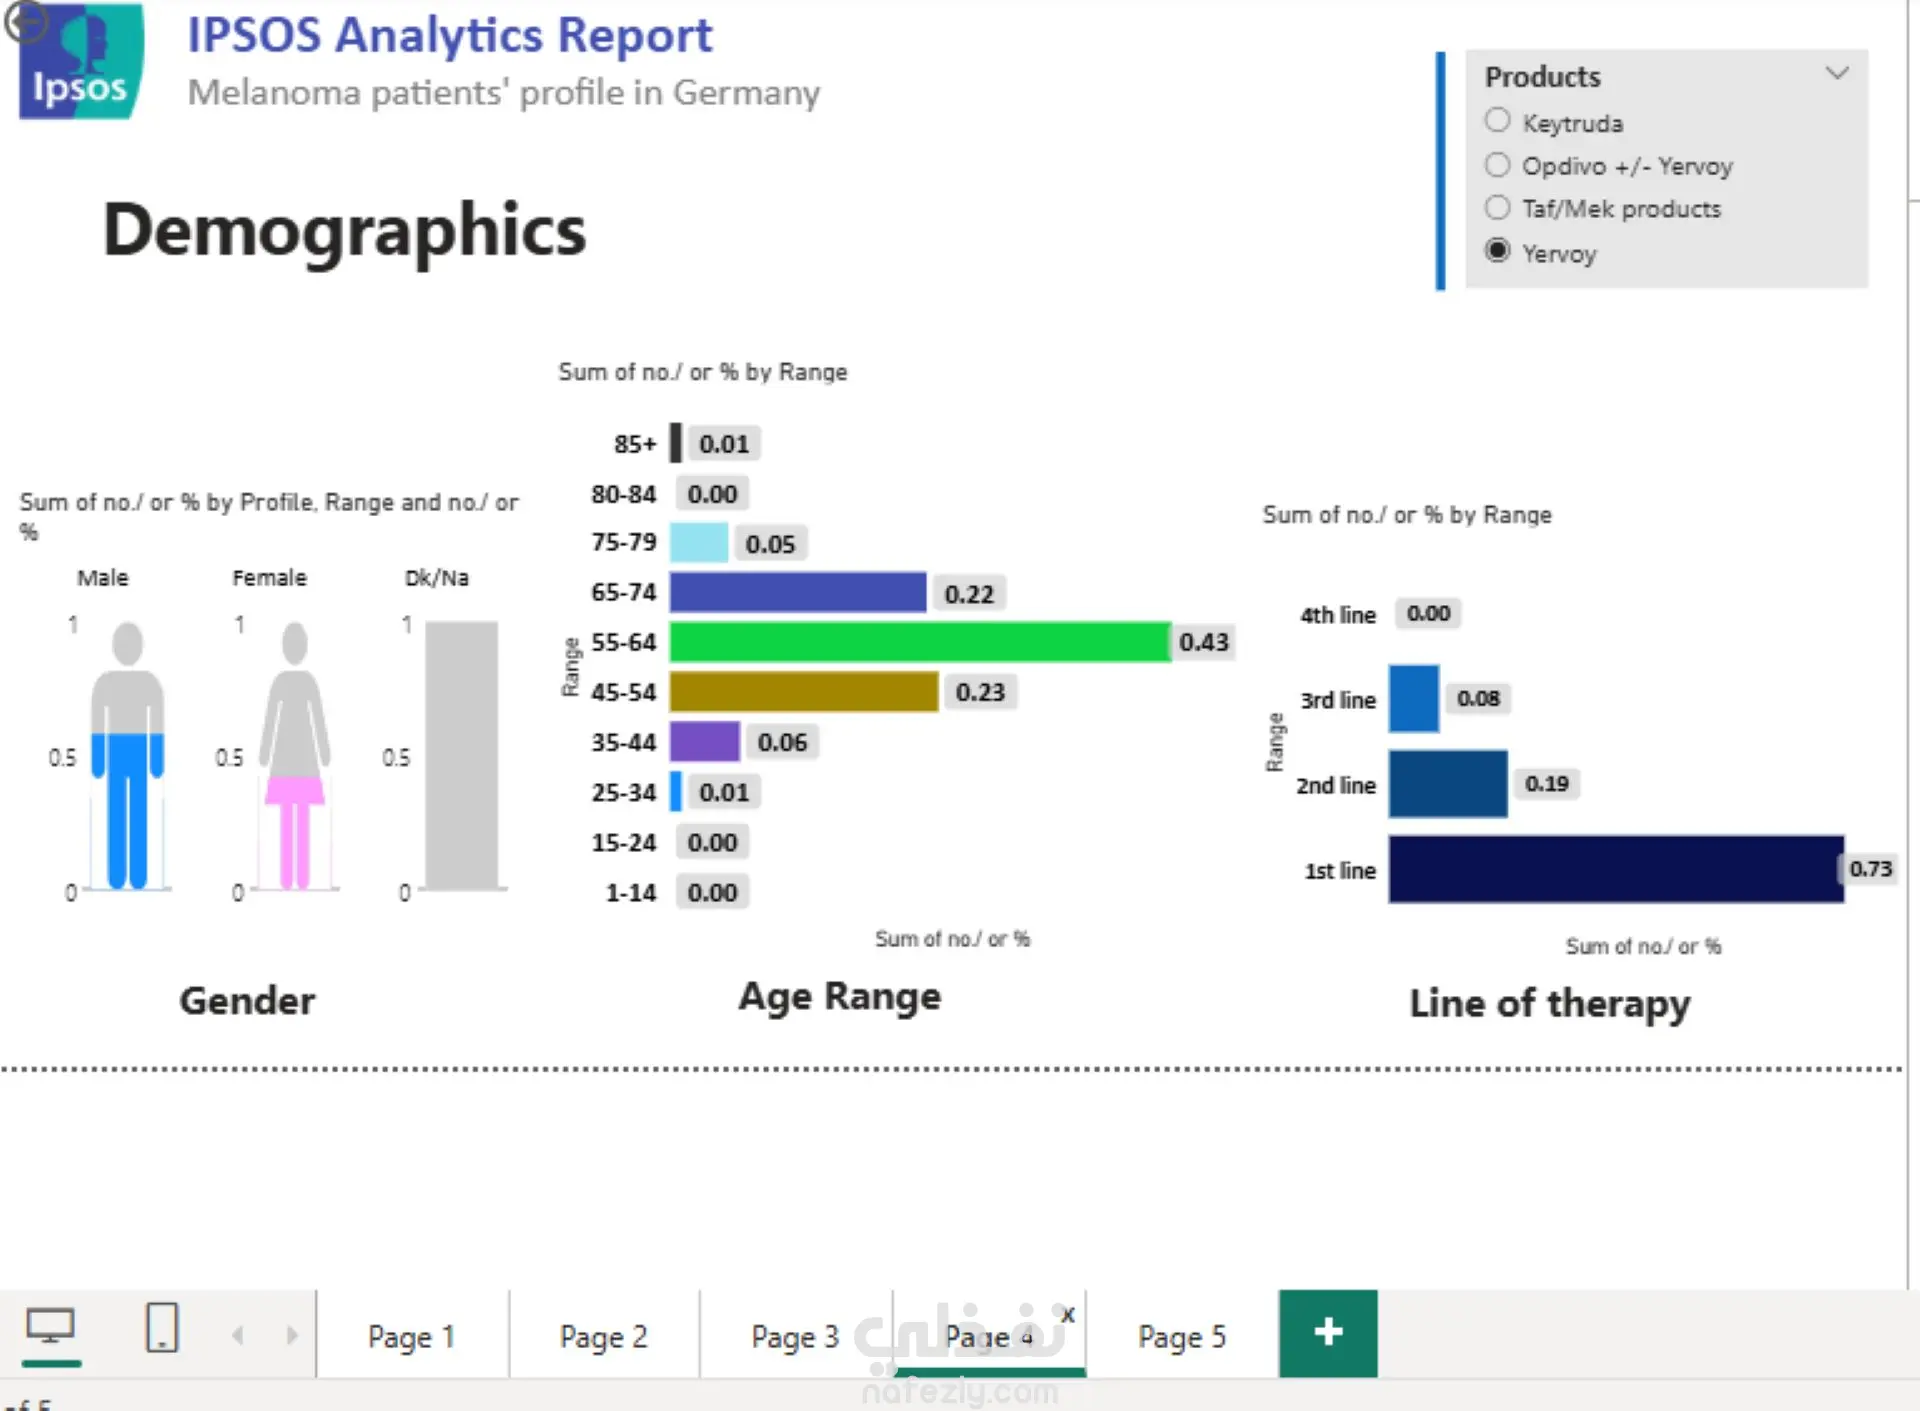Open Page 1 tab

(412, 1336)
